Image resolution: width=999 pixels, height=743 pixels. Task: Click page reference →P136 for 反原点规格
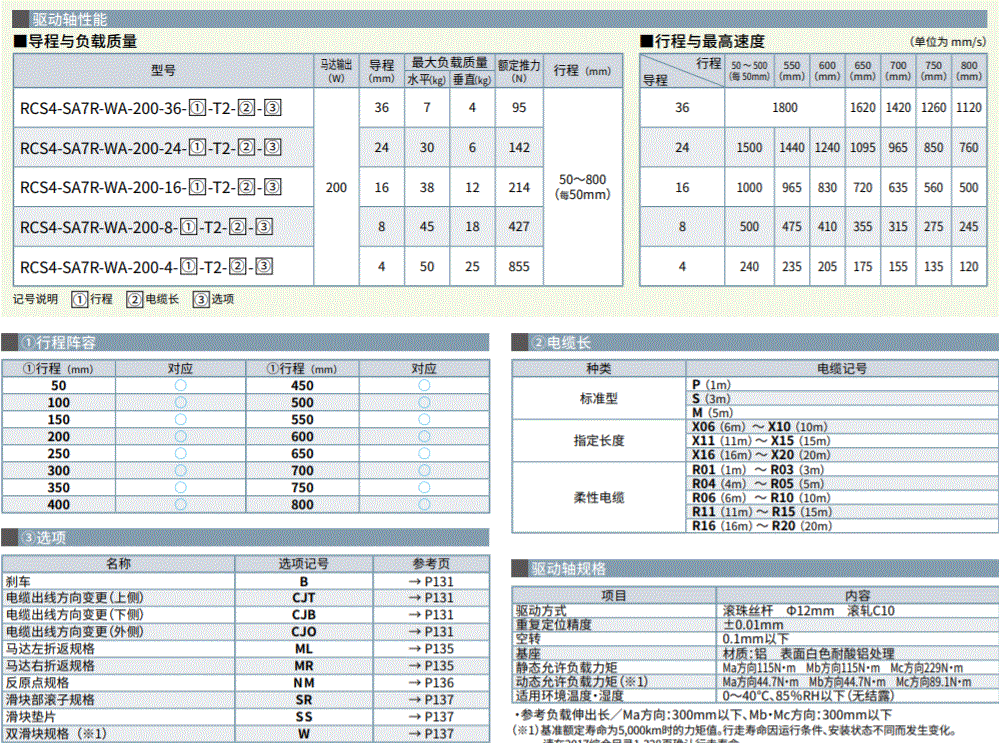pyautogui.click(x=431, y=682)
